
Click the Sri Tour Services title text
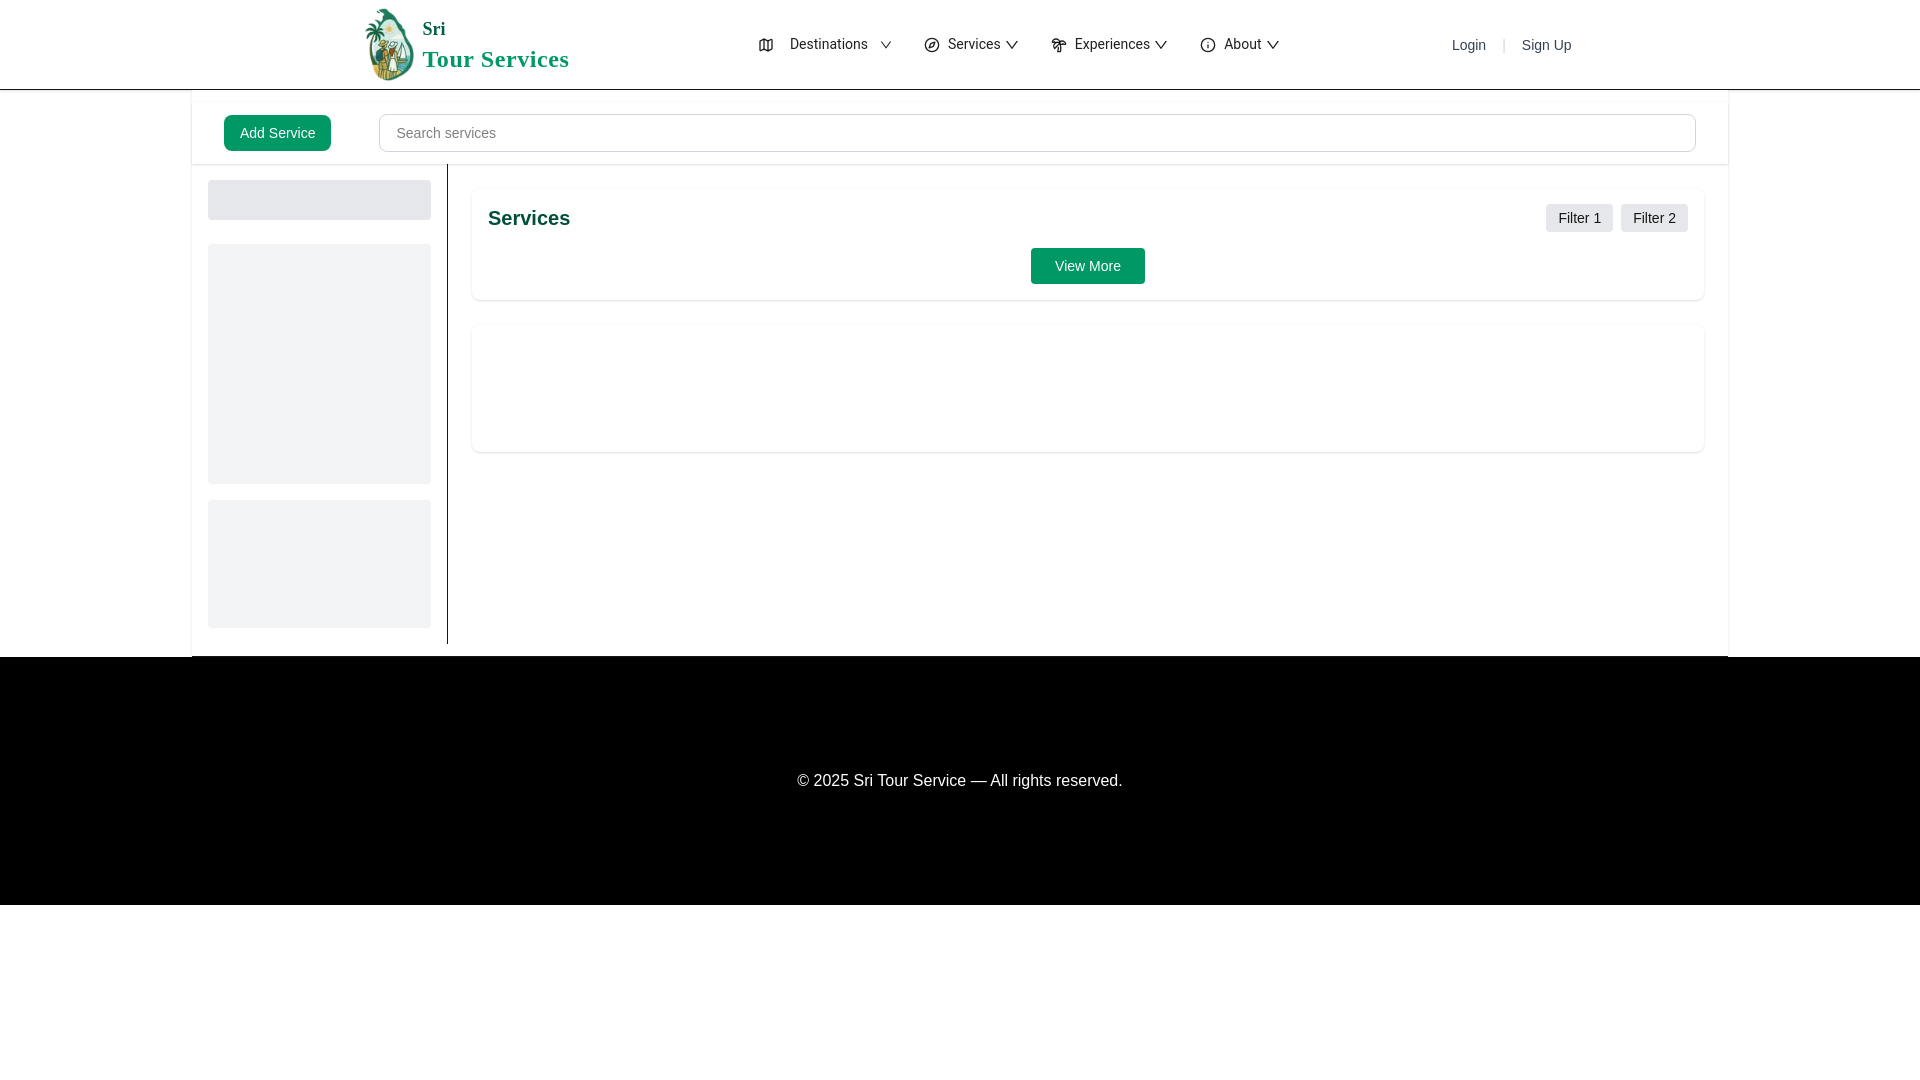495,46
